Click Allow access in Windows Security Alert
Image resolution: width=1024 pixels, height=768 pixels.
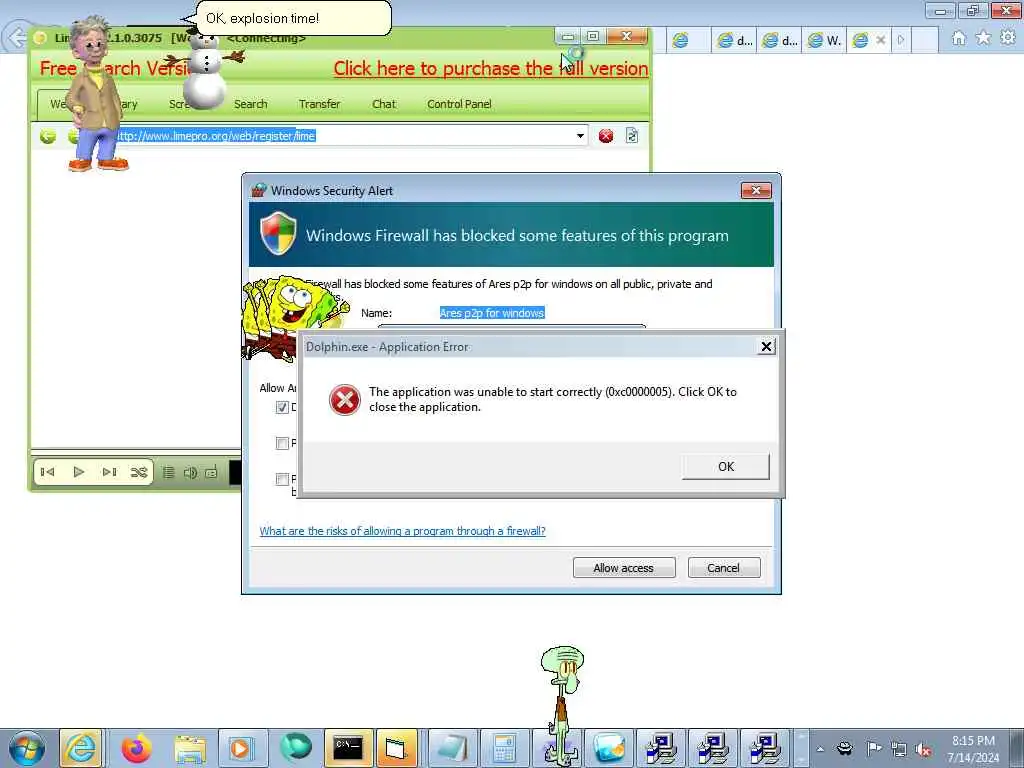(623, 568)
